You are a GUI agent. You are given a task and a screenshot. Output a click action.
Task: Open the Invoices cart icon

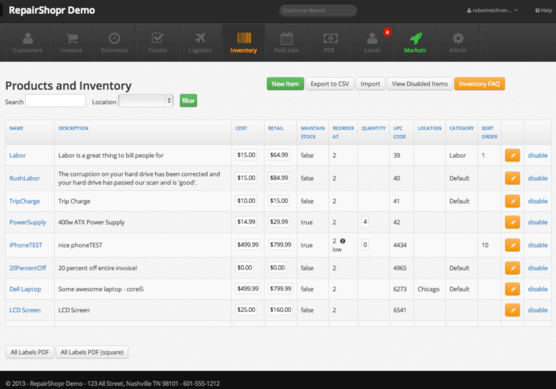pyautogui.click(x=72, y=38)
